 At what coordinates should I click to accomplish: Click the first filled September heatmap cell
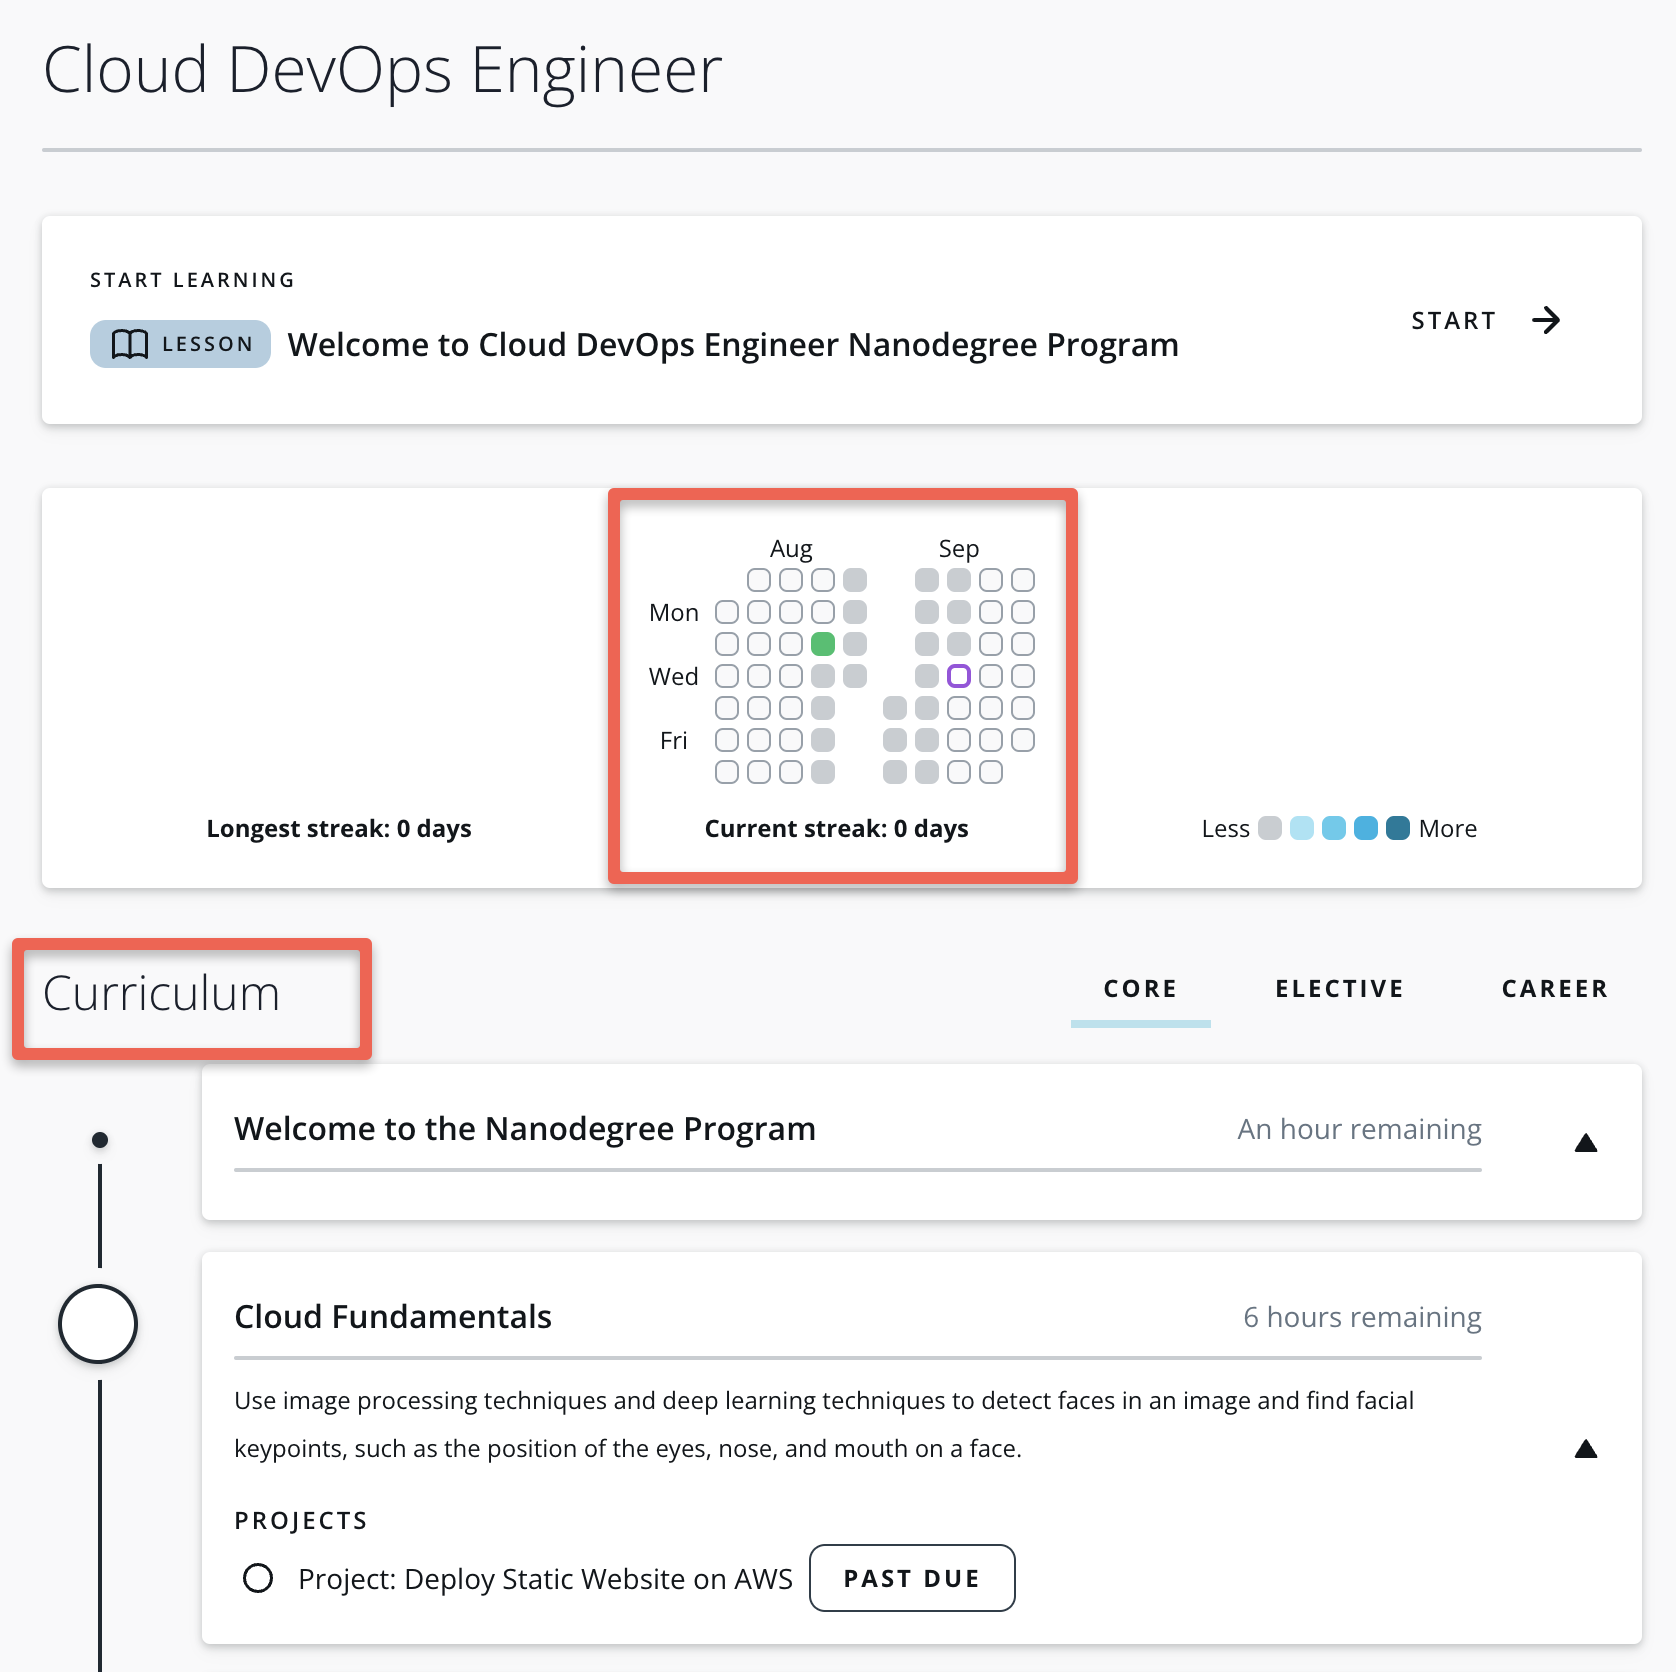pyautogui.click(x=926, y=580)
